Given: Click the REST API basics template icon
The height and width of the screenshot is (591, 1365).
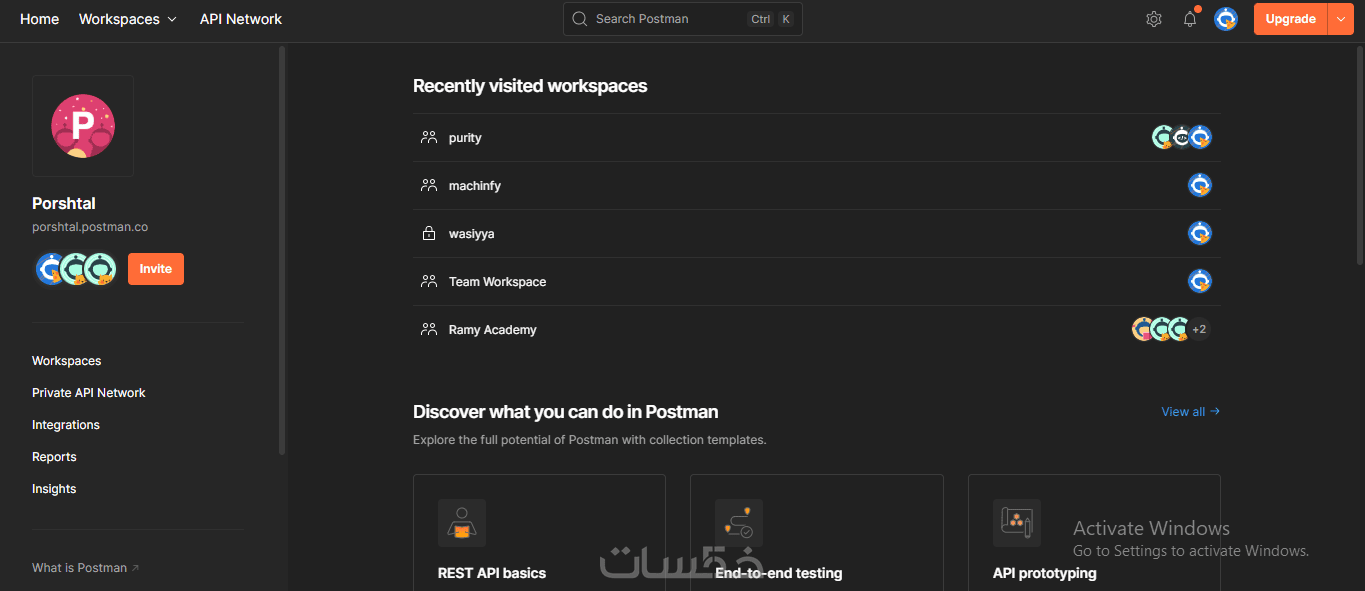Looking at the screenshot, I should (x=461, y=523).
